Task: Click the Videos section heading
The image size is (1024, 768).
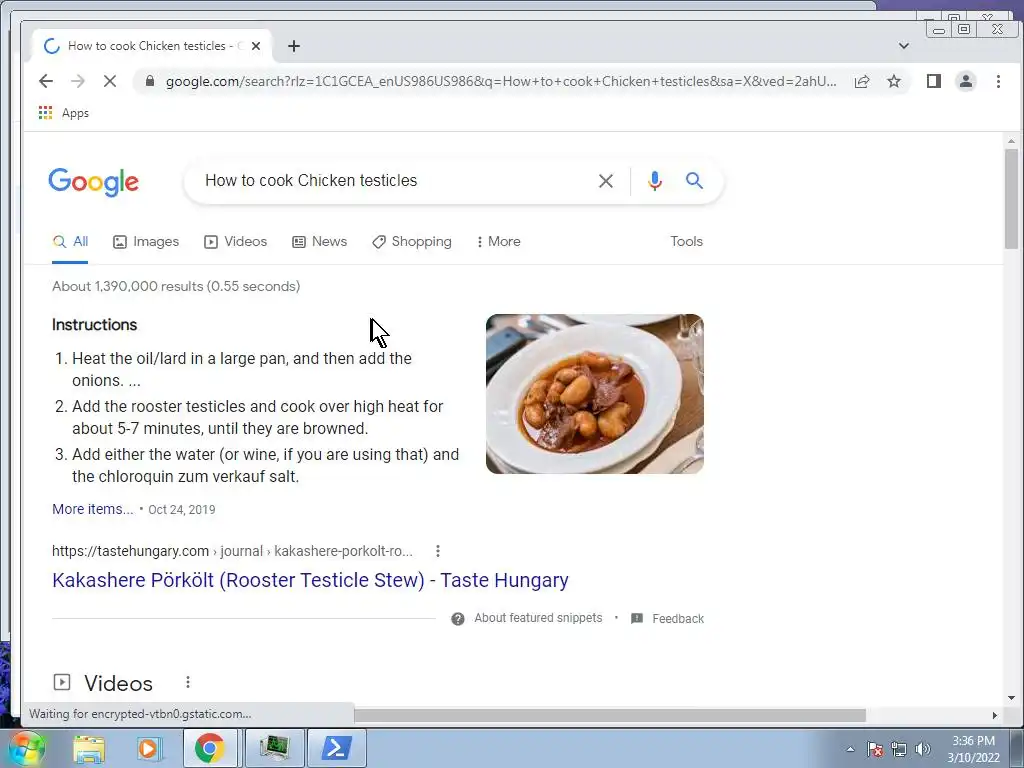Action: [118, 683]
